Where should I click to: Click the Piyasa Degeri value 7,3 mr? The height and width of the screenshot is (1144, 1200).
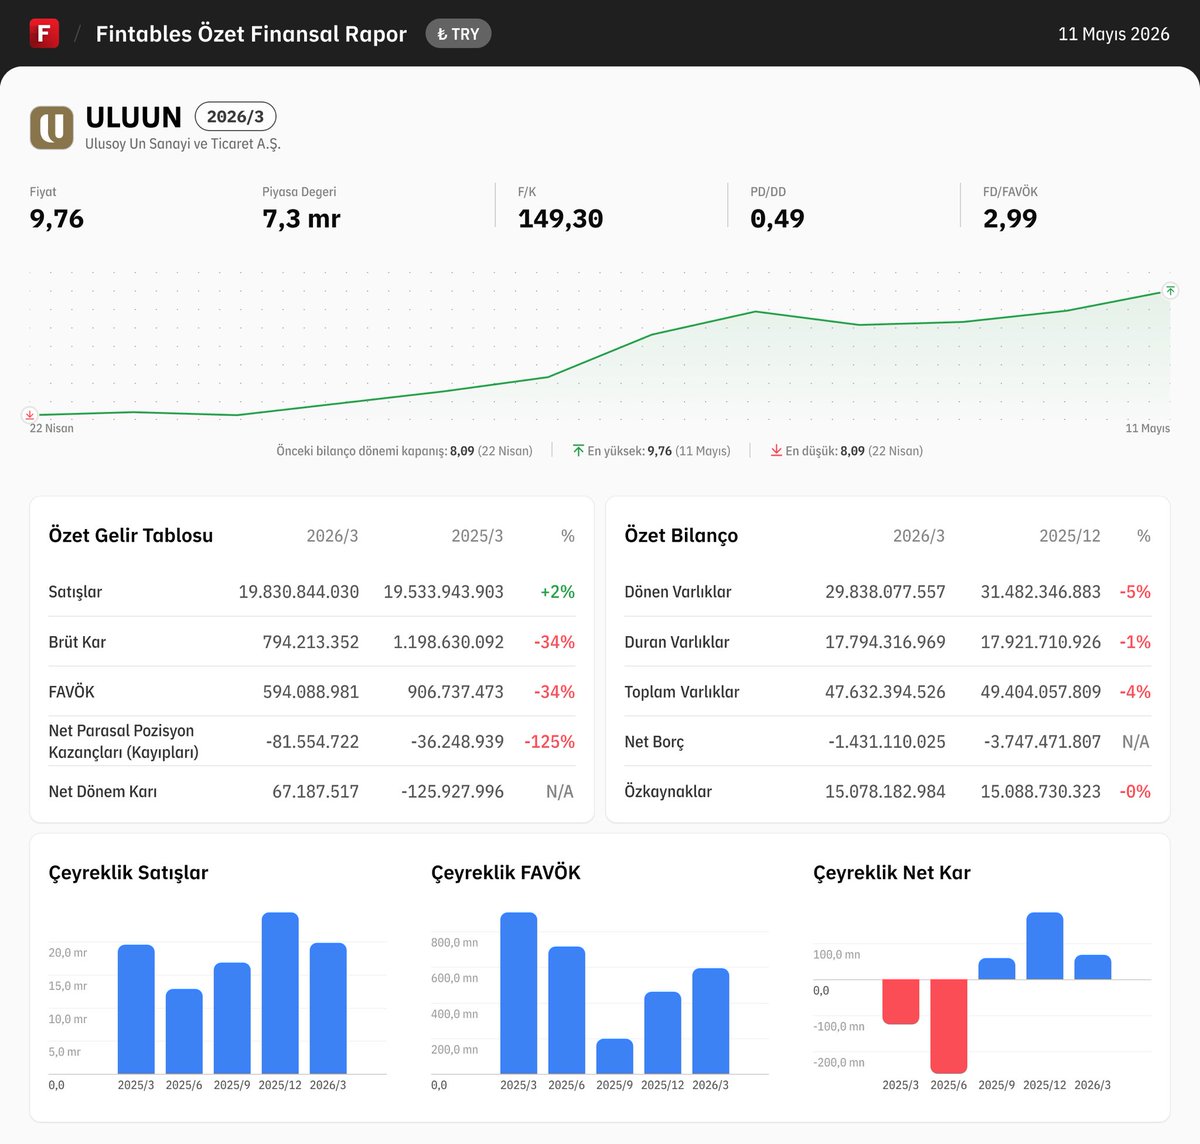pyautogui.click(x=301, y=219)
